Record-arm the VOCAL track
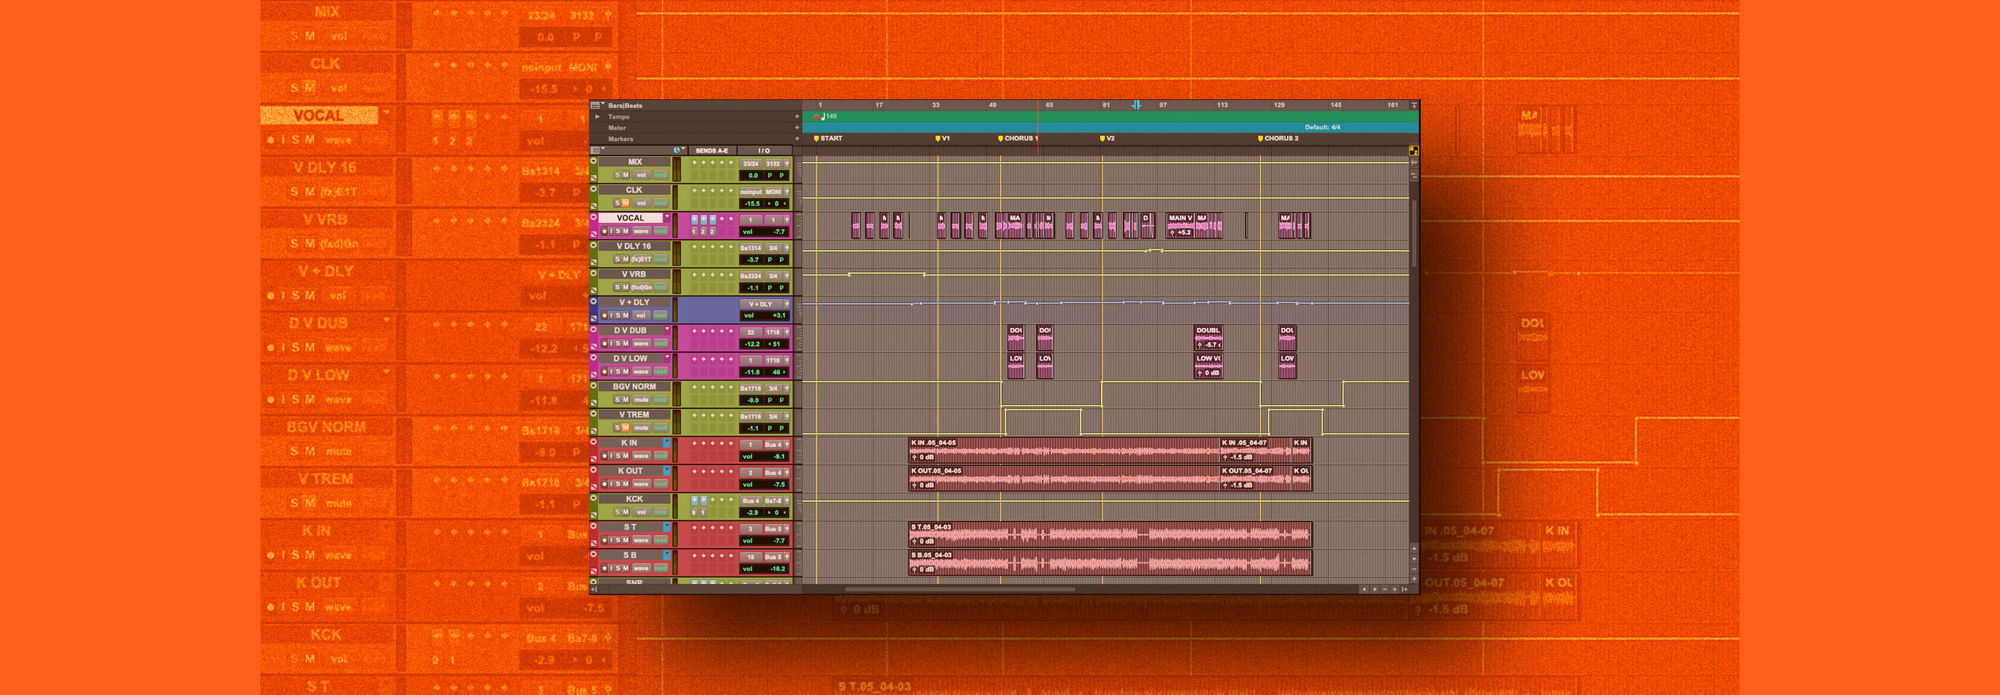The image size is (2000, 695). [x=604, y=231]
